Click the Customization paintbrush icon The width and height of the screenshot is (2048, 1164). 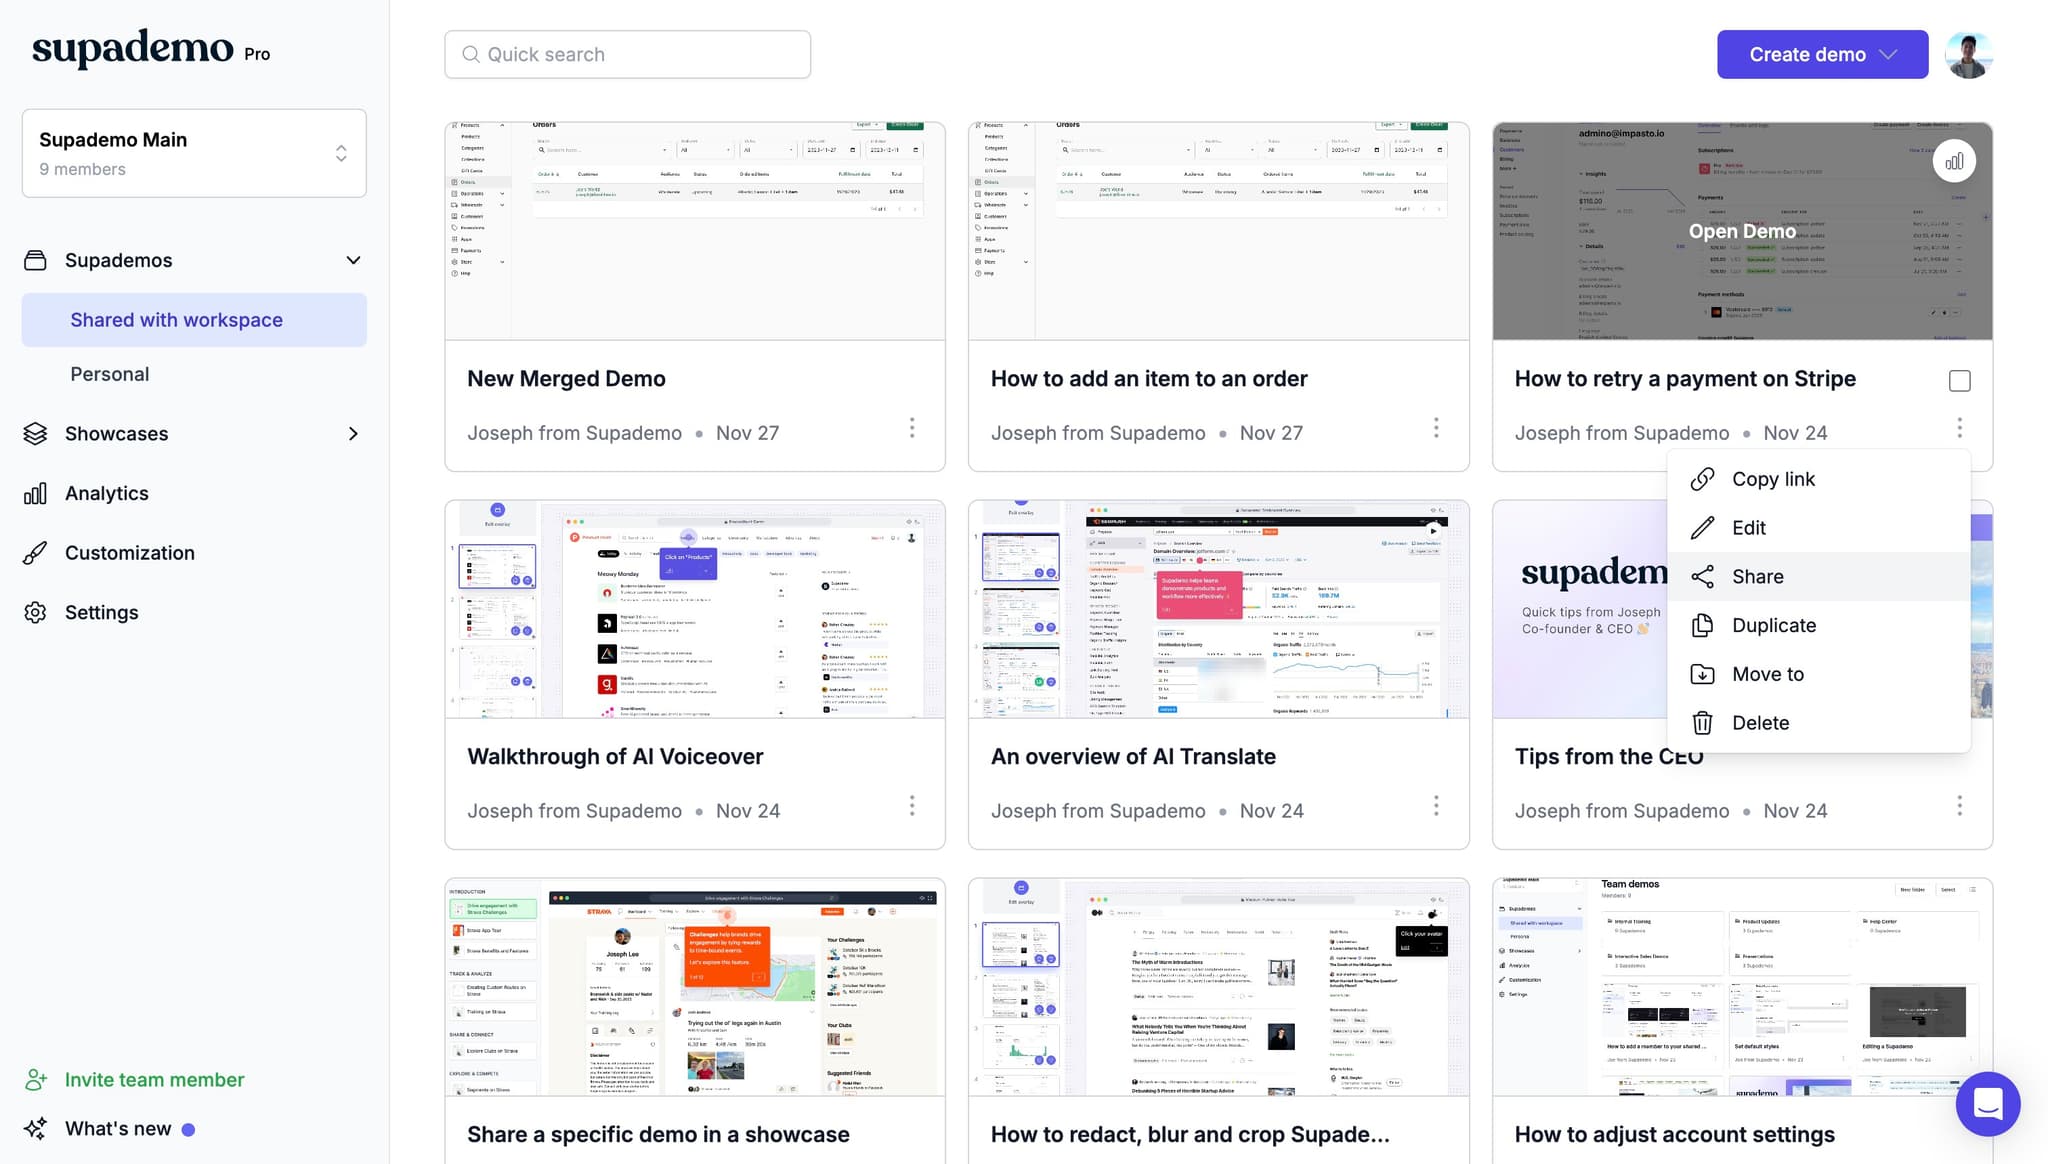tap(35, 553)
